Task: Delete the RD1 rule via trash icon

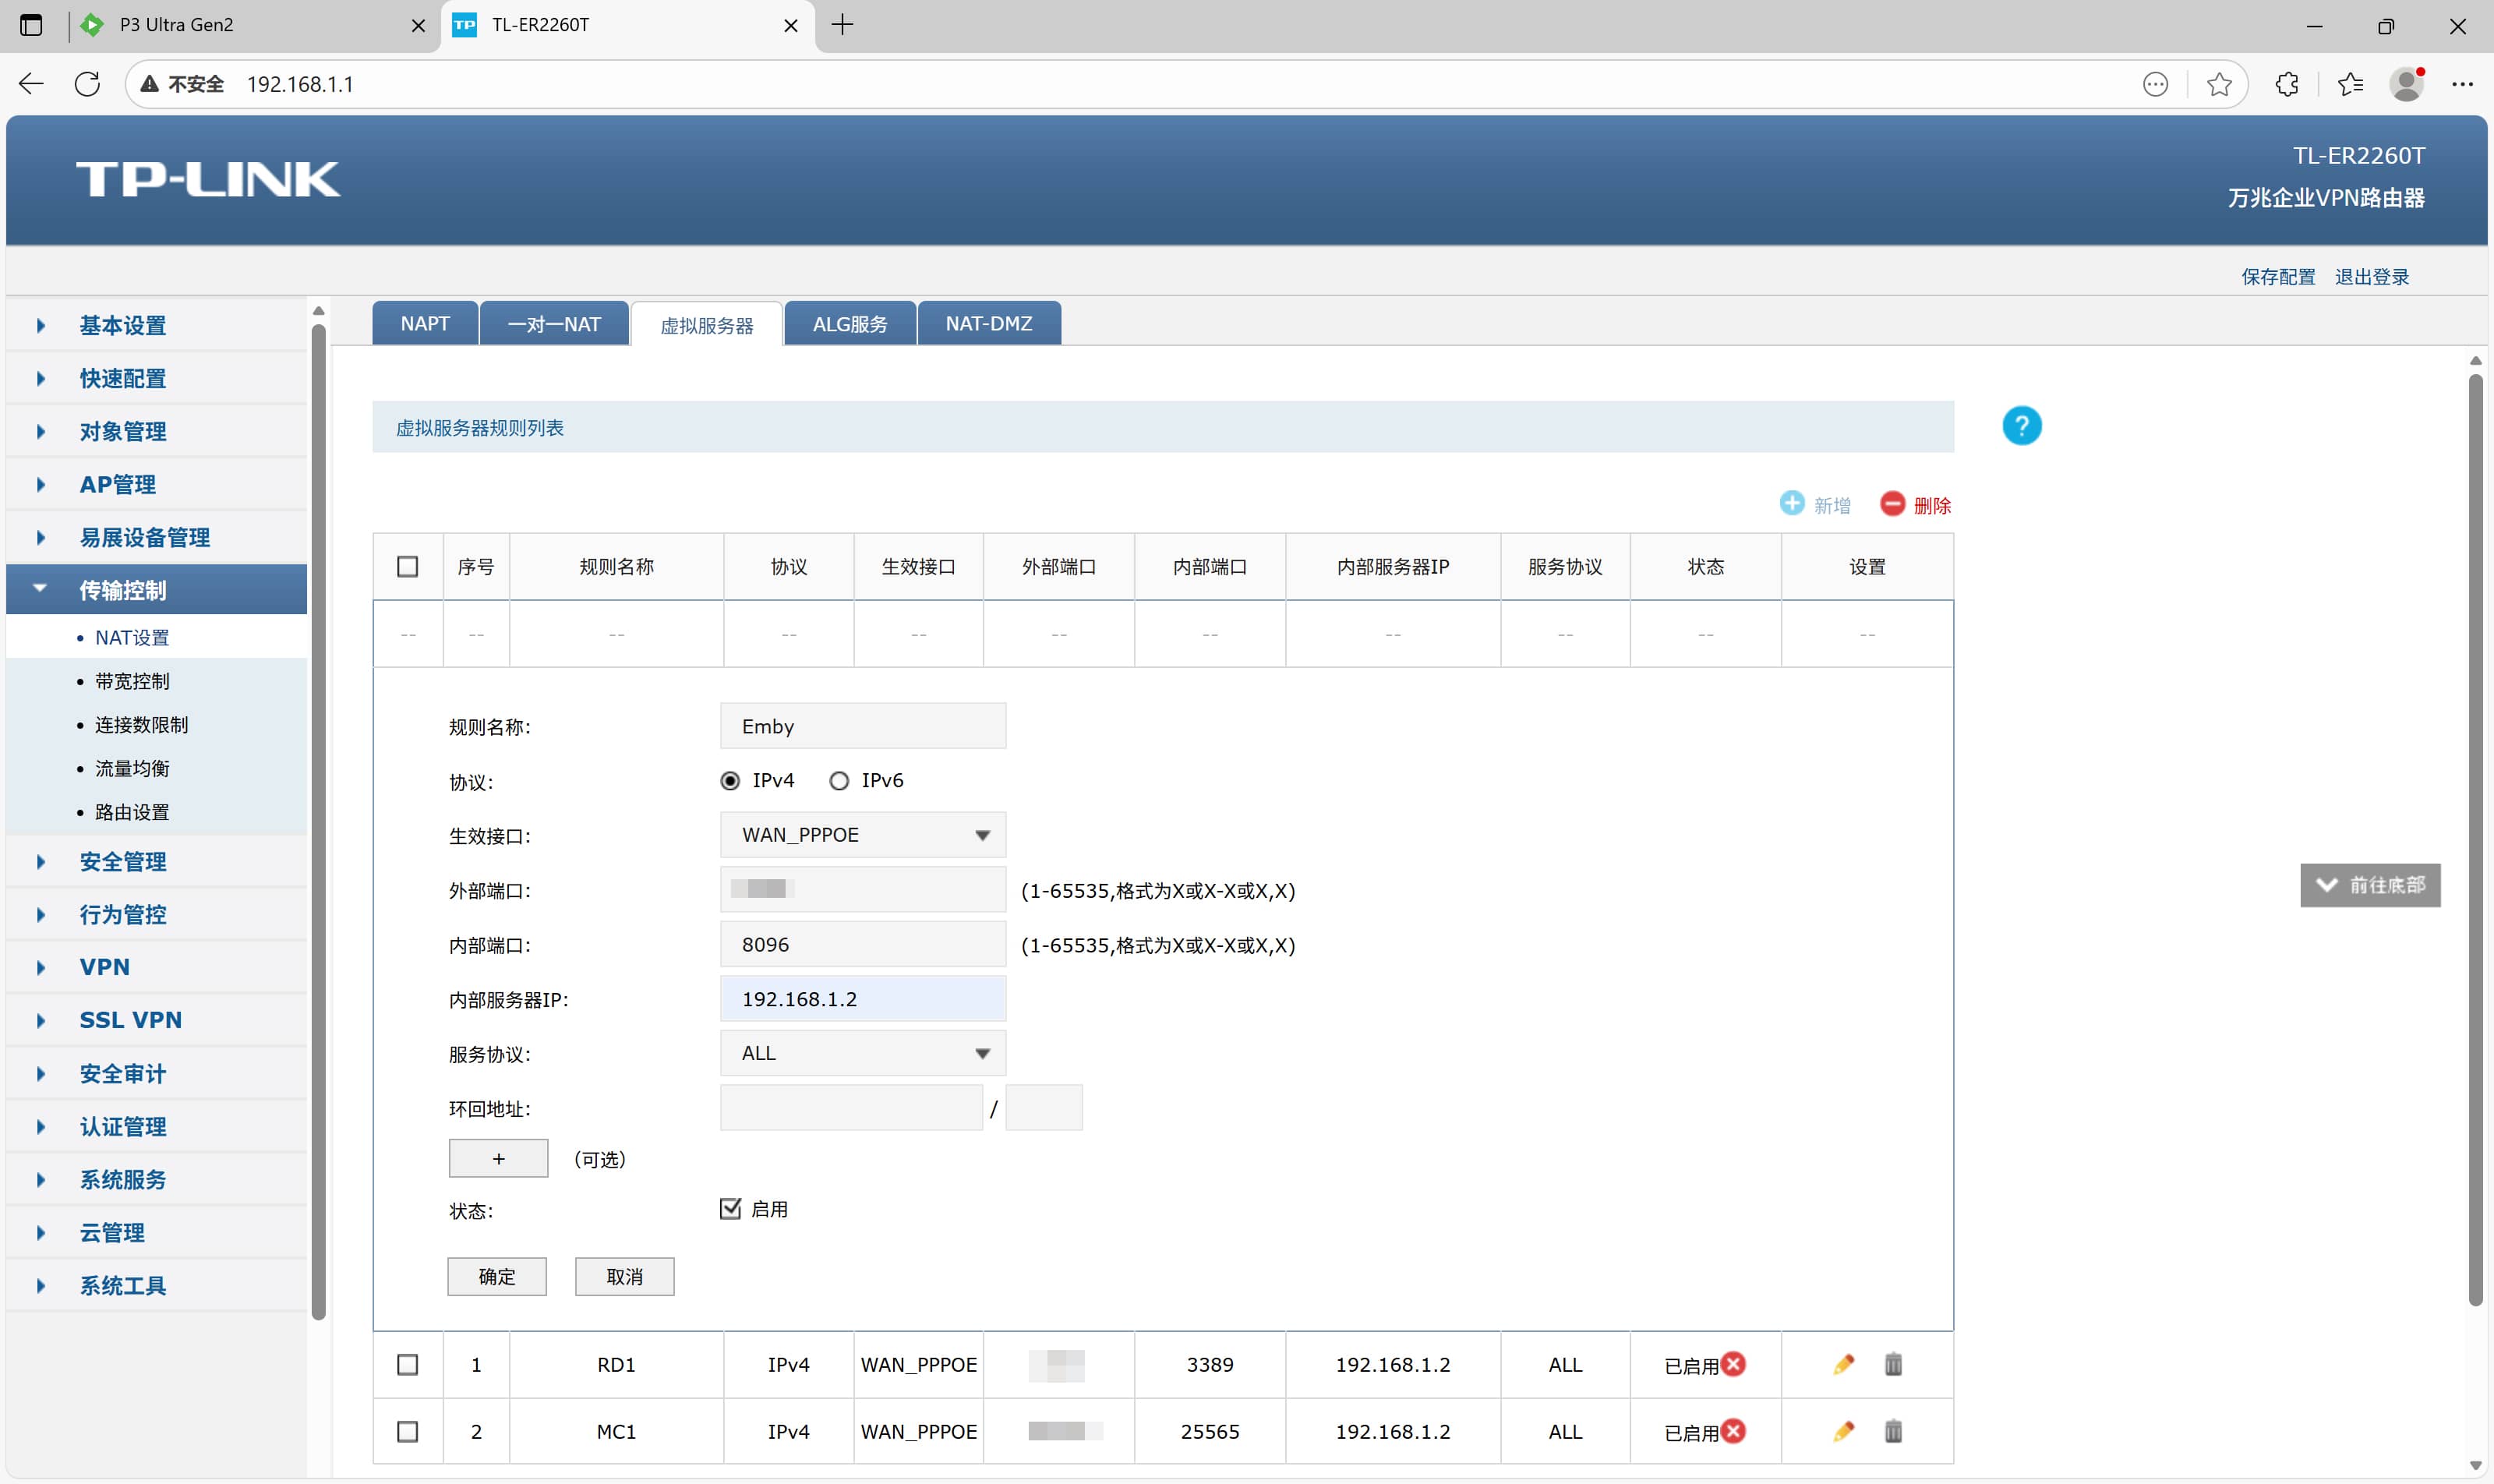Action: 1893,1364
